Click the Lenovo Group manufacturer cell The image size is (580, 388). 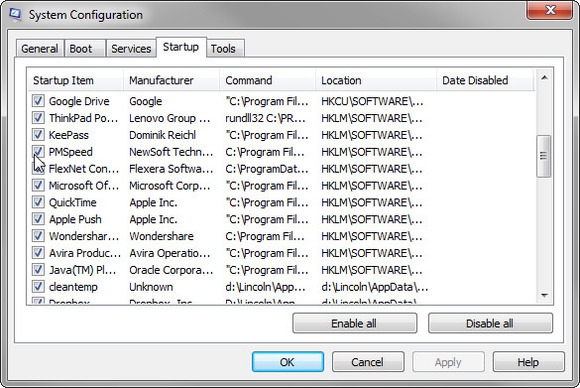169,118
